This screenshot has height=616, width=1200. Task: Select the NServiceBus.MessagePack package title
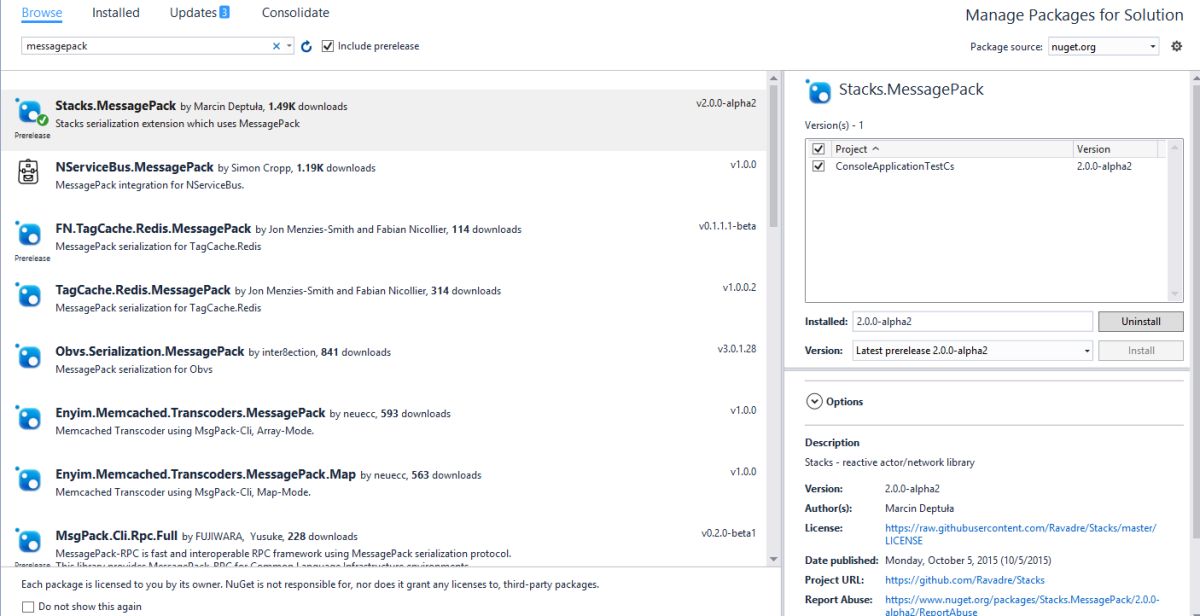coord(135,167)
